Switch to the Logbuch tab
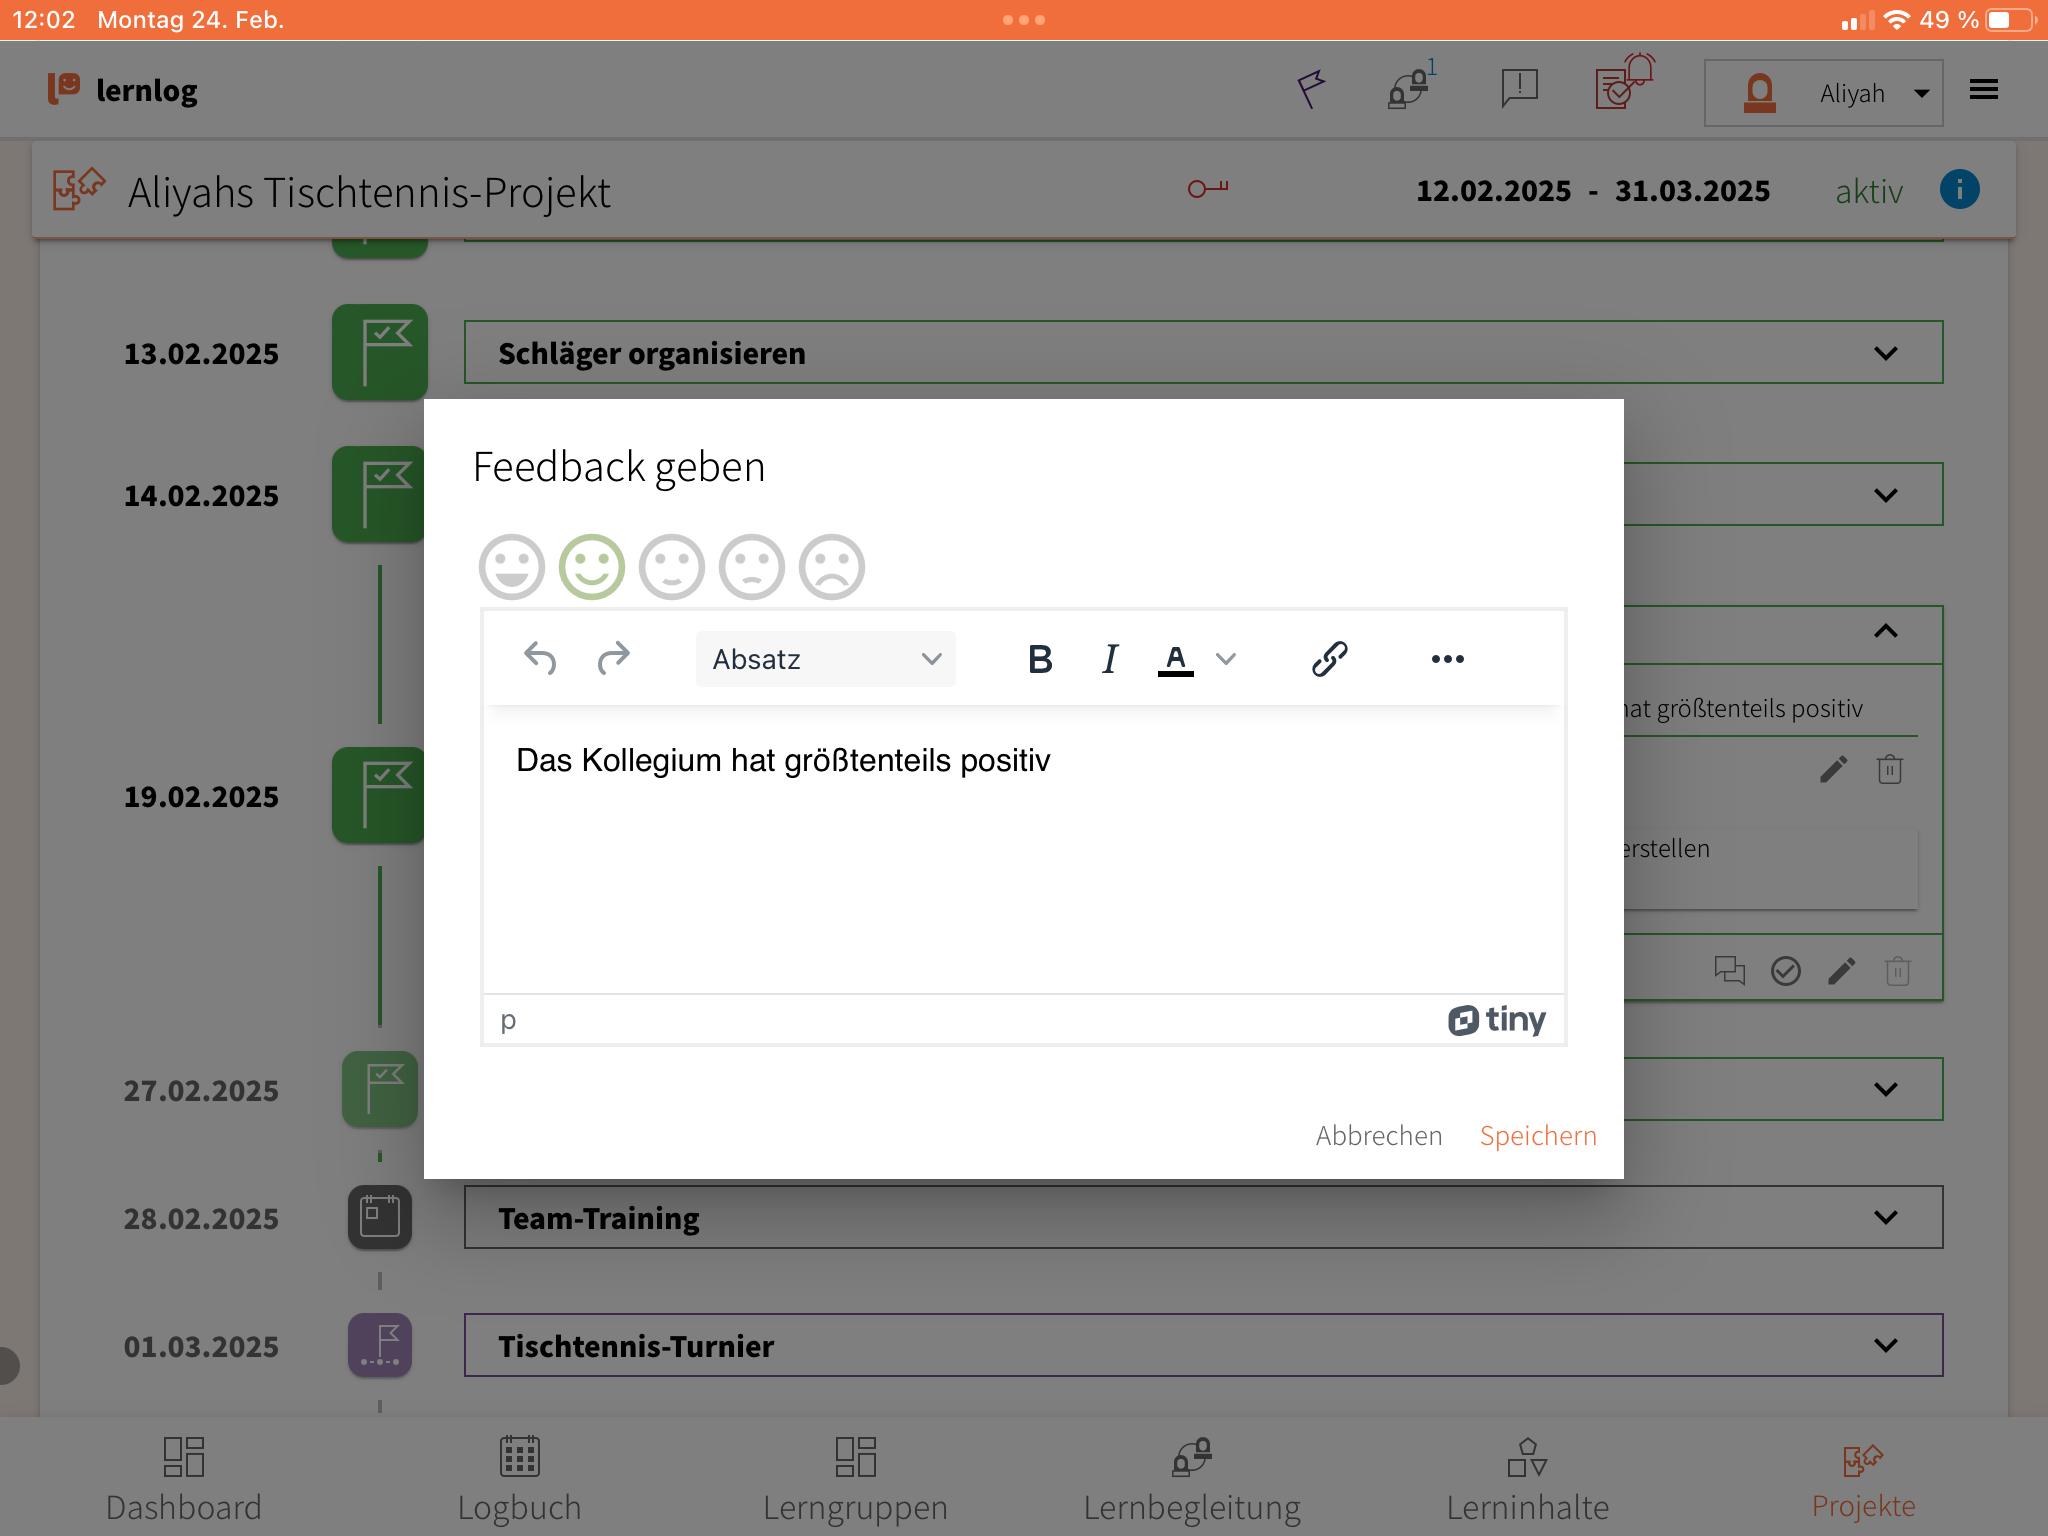2048x1536 pixels. click(x=519, y=1480)
